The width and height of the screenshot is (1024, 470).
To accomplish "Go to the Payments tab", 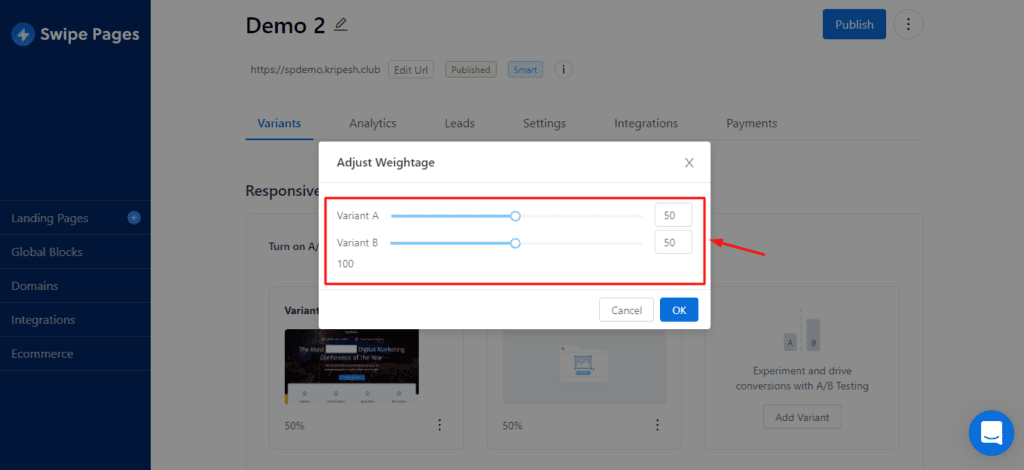I will [751, 123].
